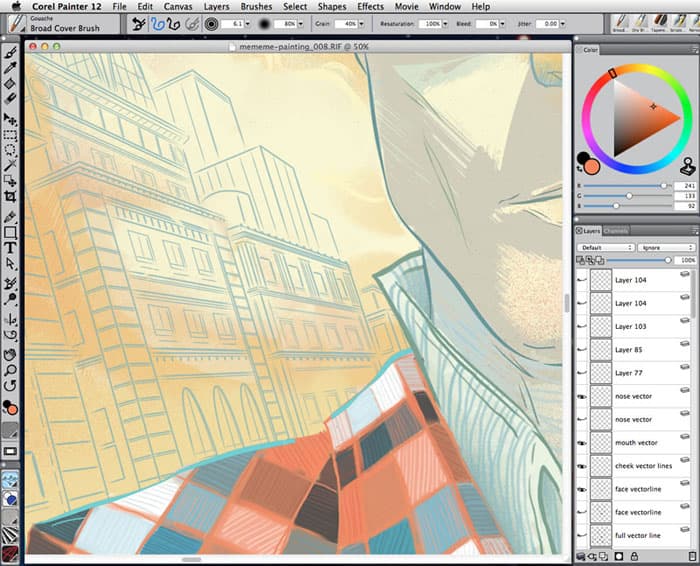Toggle visibility of Layer 77

(x=582, y=373)
